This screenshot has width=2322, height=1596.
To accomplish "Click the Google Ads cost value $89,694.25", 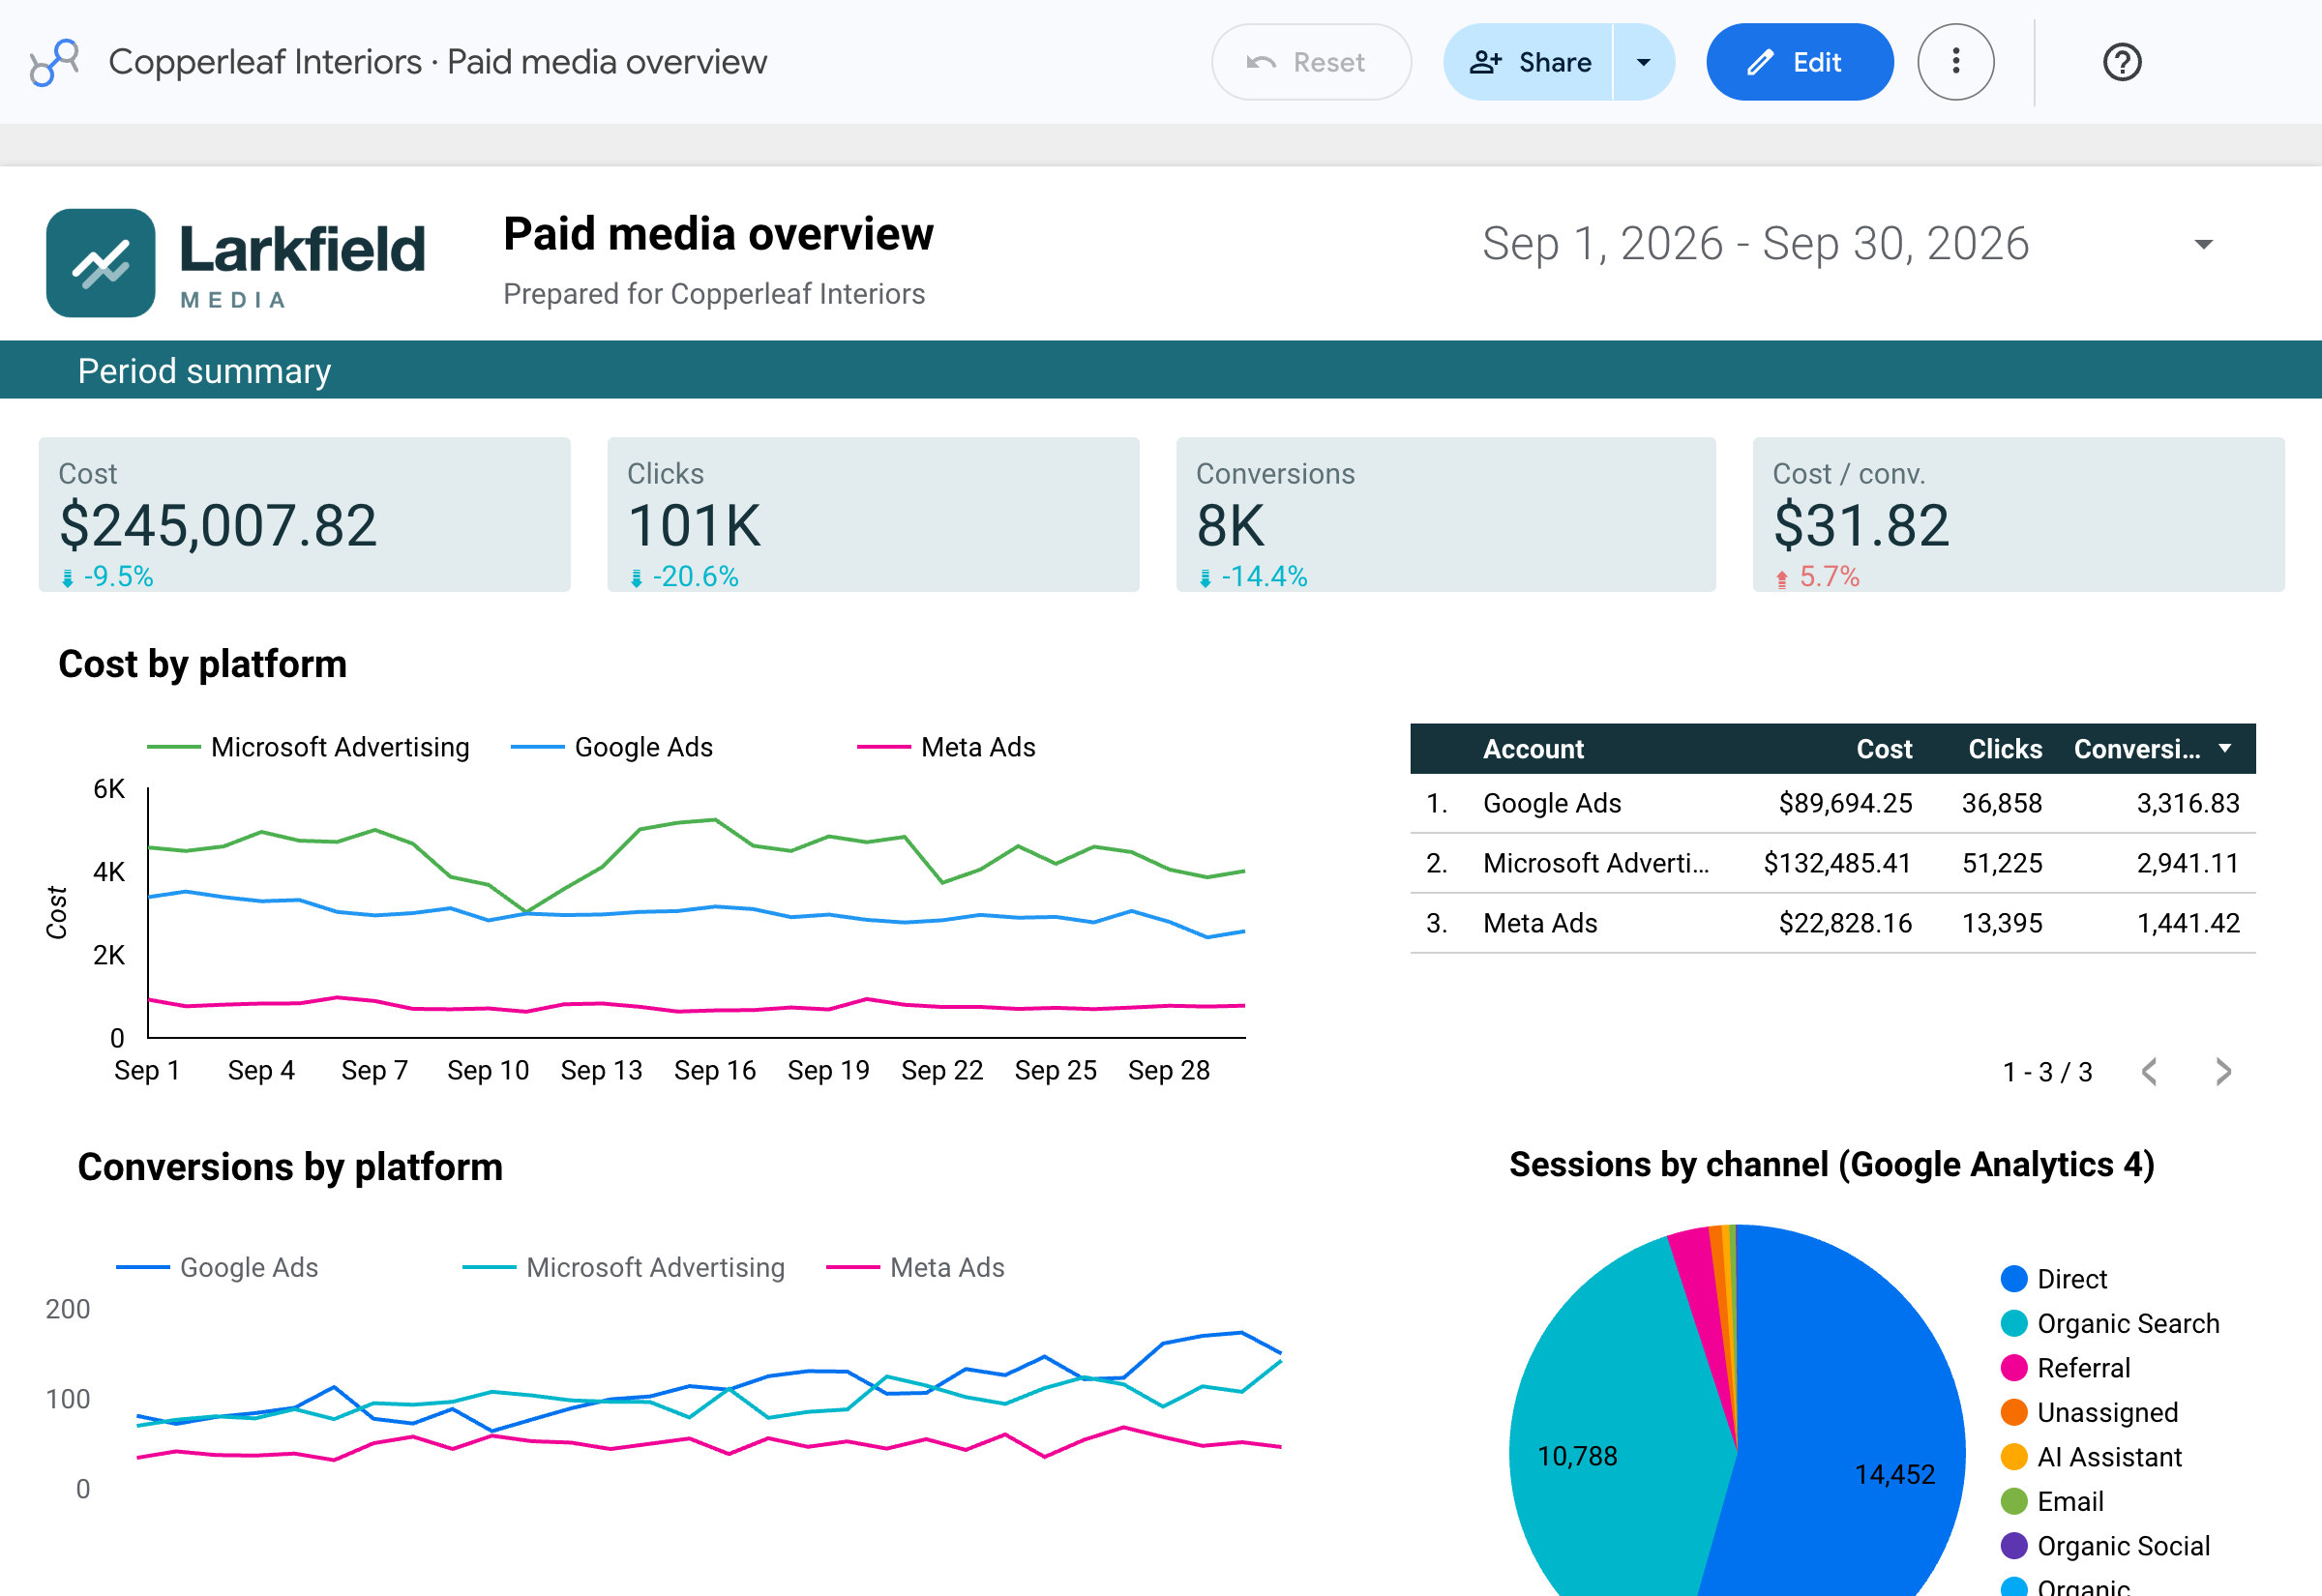I will (1845, 803).
